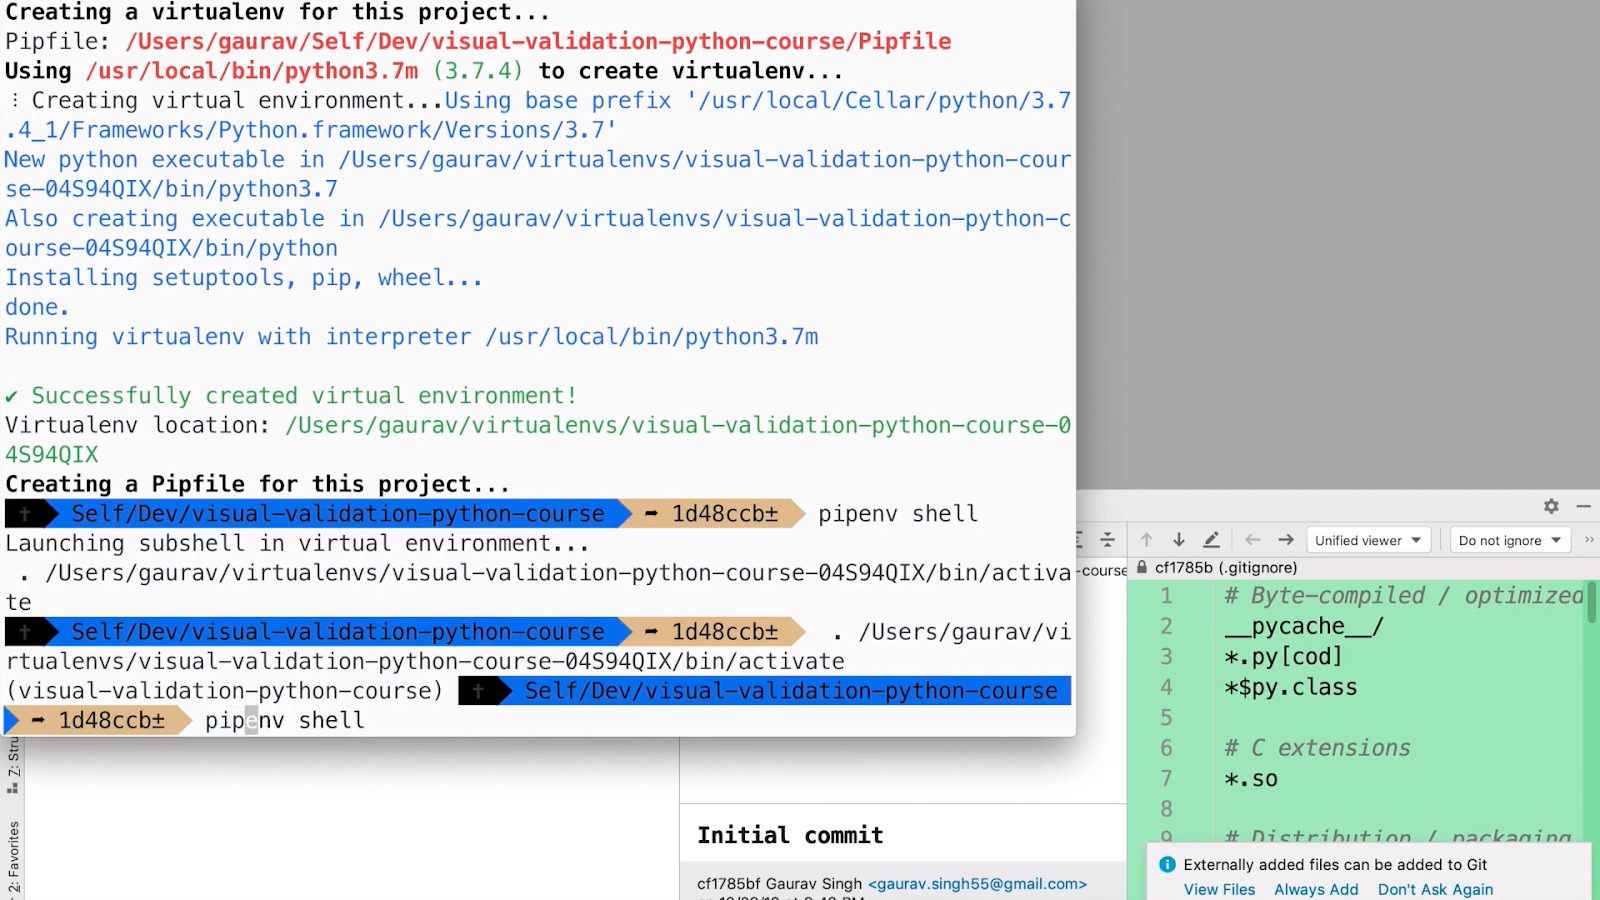
Task: Hide the diff panel with minimize dash
Action: coord(1583,507)
